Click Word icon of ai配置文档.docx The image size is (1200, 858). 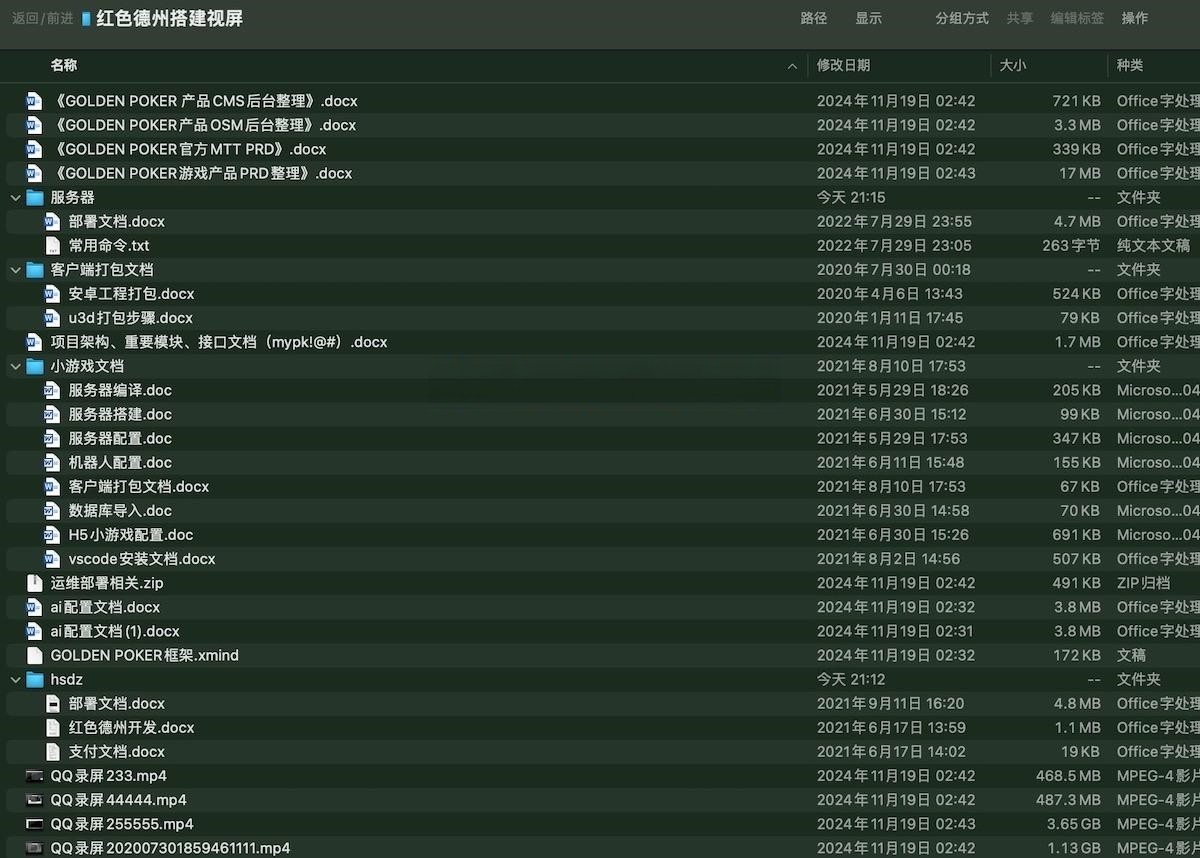tap(34, 607)
